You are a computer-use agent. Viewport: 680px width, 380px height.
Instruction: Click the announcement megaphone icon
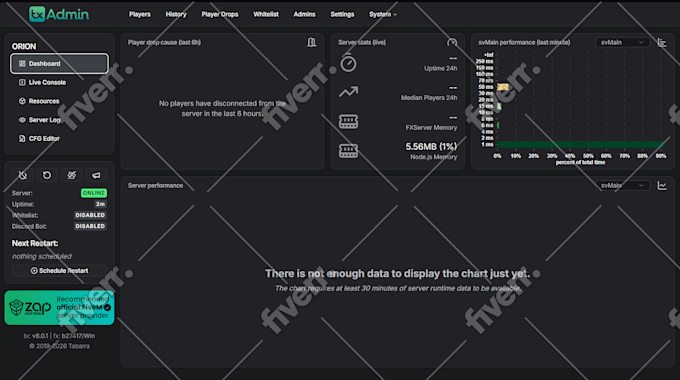click(96, 175)
